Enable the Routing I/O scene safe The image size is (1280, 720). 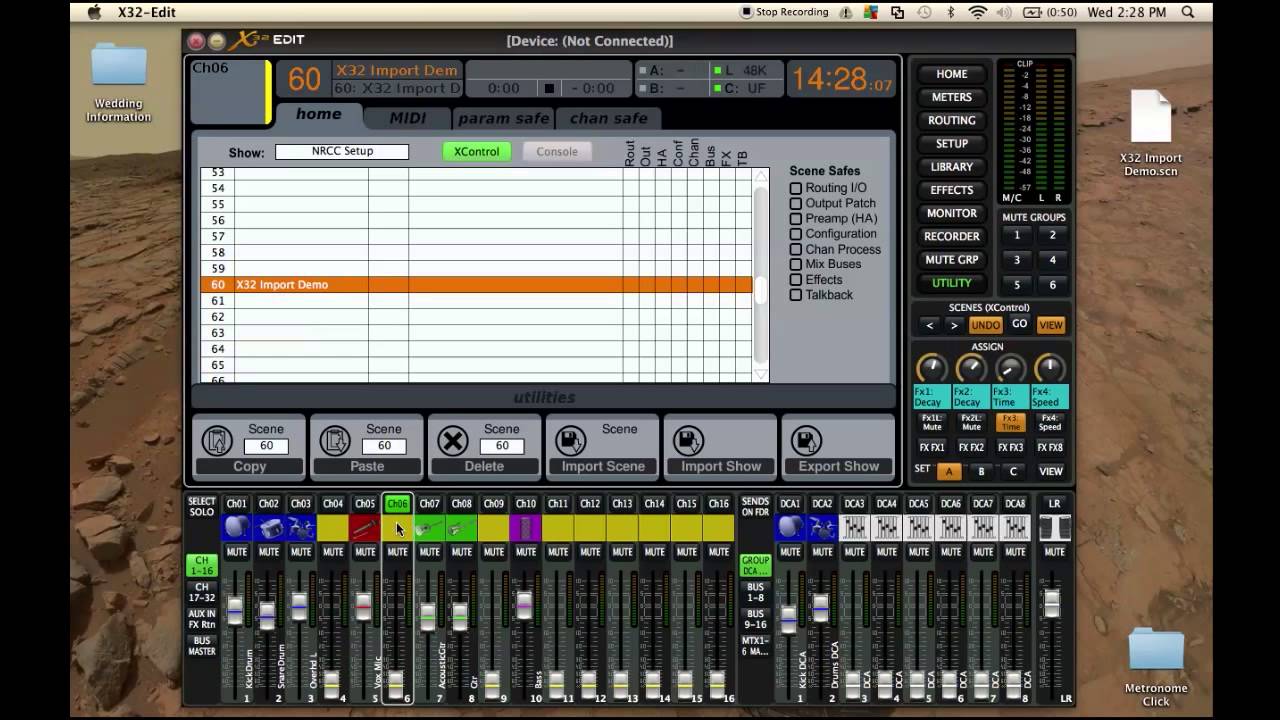[x=795, y=187]
